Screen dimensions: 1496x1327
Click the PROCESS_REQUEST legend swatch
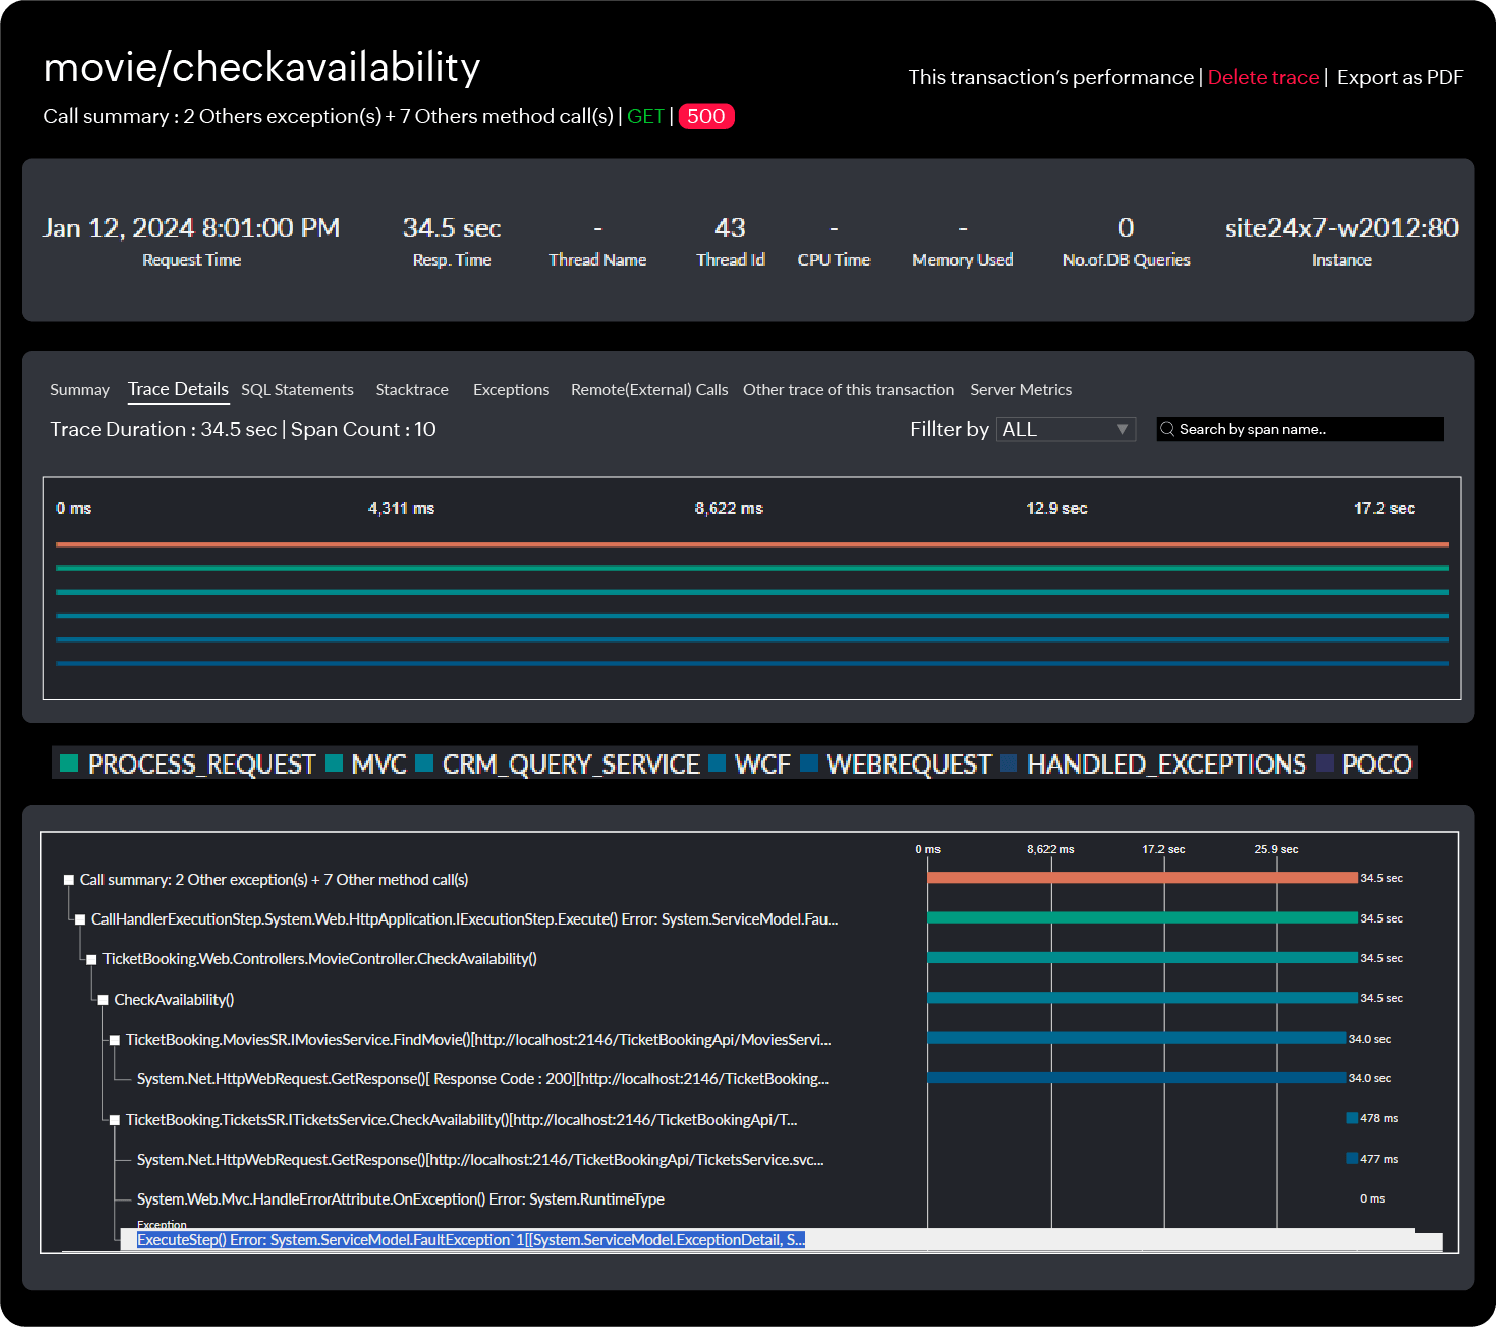69,763
